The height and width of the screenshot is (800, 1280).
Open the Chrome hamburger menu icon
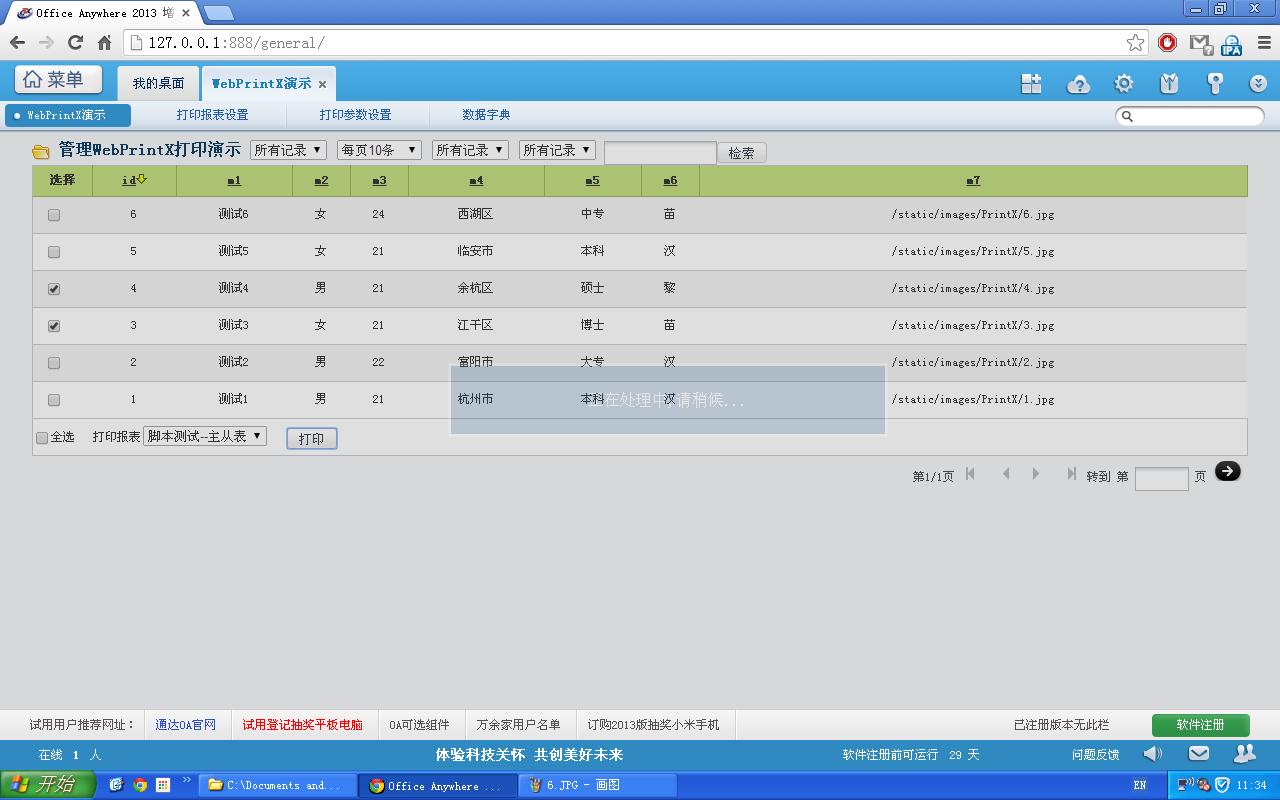pos(1263,42)
